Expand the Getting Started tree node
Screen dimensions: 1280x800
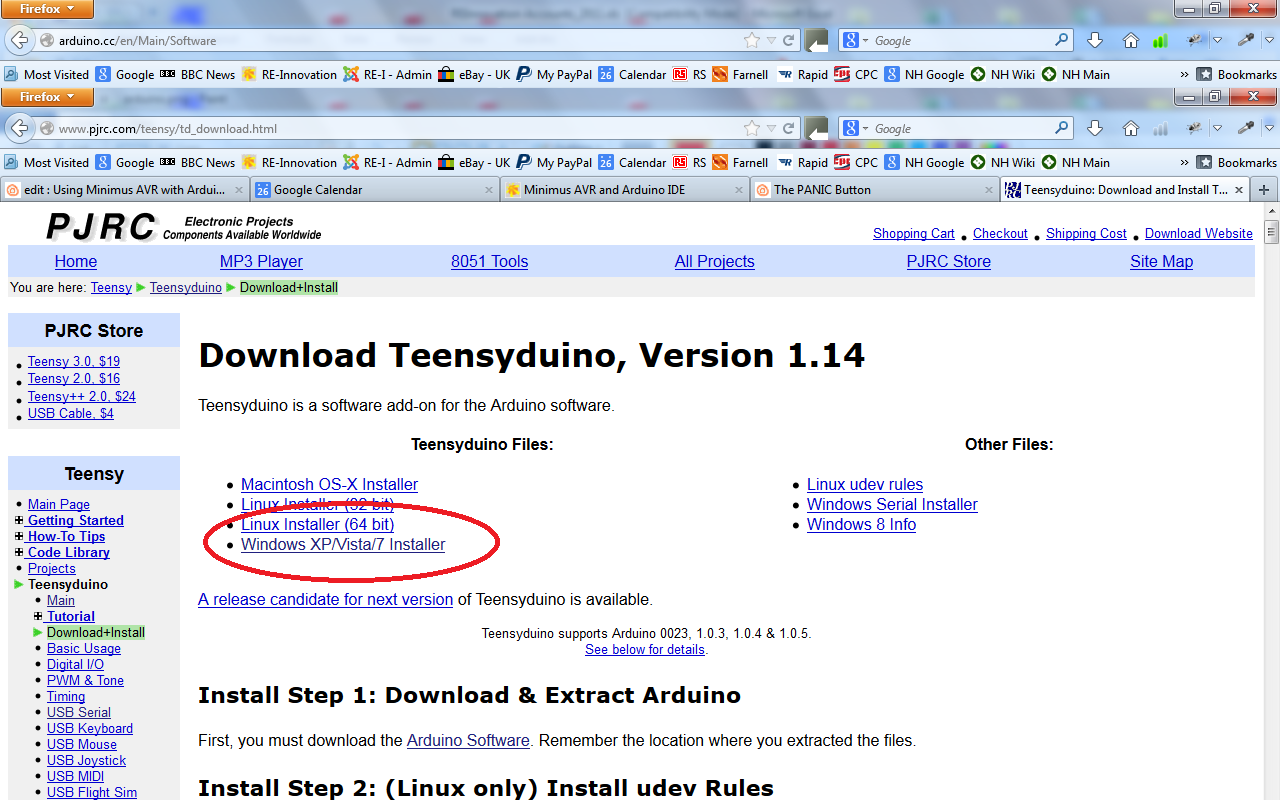point(19,521)
